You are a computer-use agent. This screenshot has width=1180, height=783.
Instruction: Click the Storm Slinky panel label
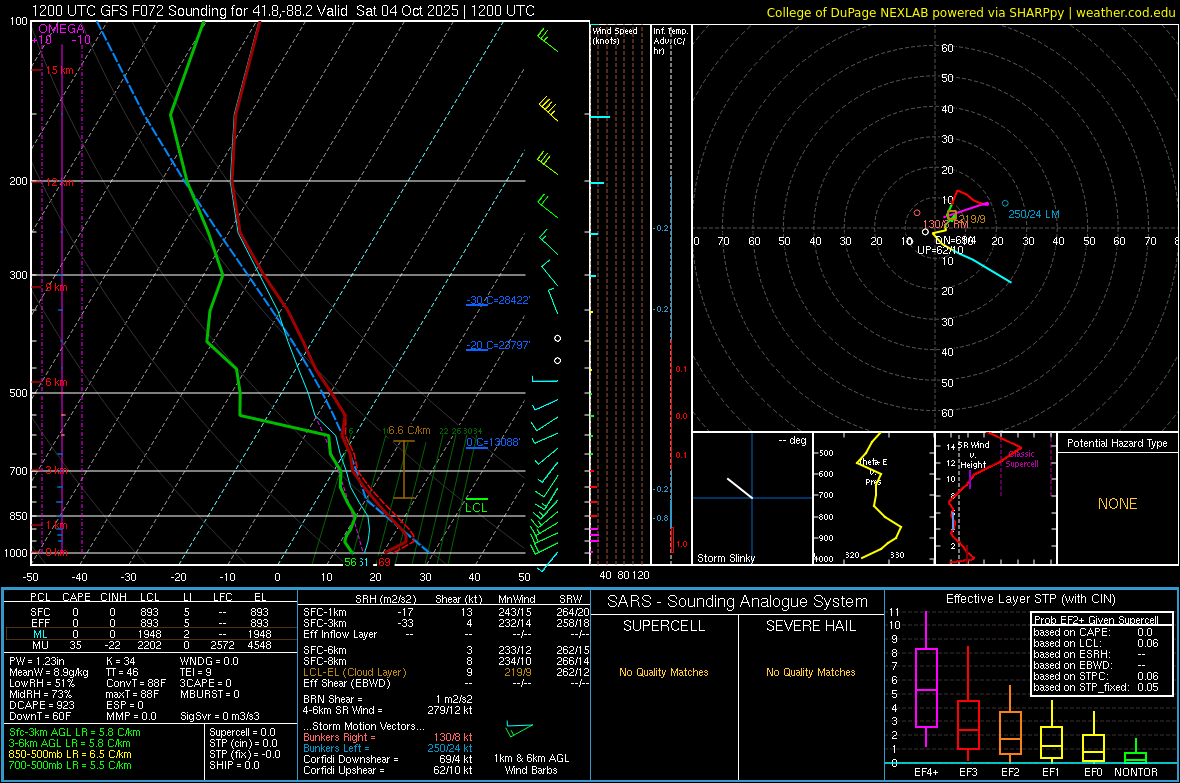pos(725,558)
